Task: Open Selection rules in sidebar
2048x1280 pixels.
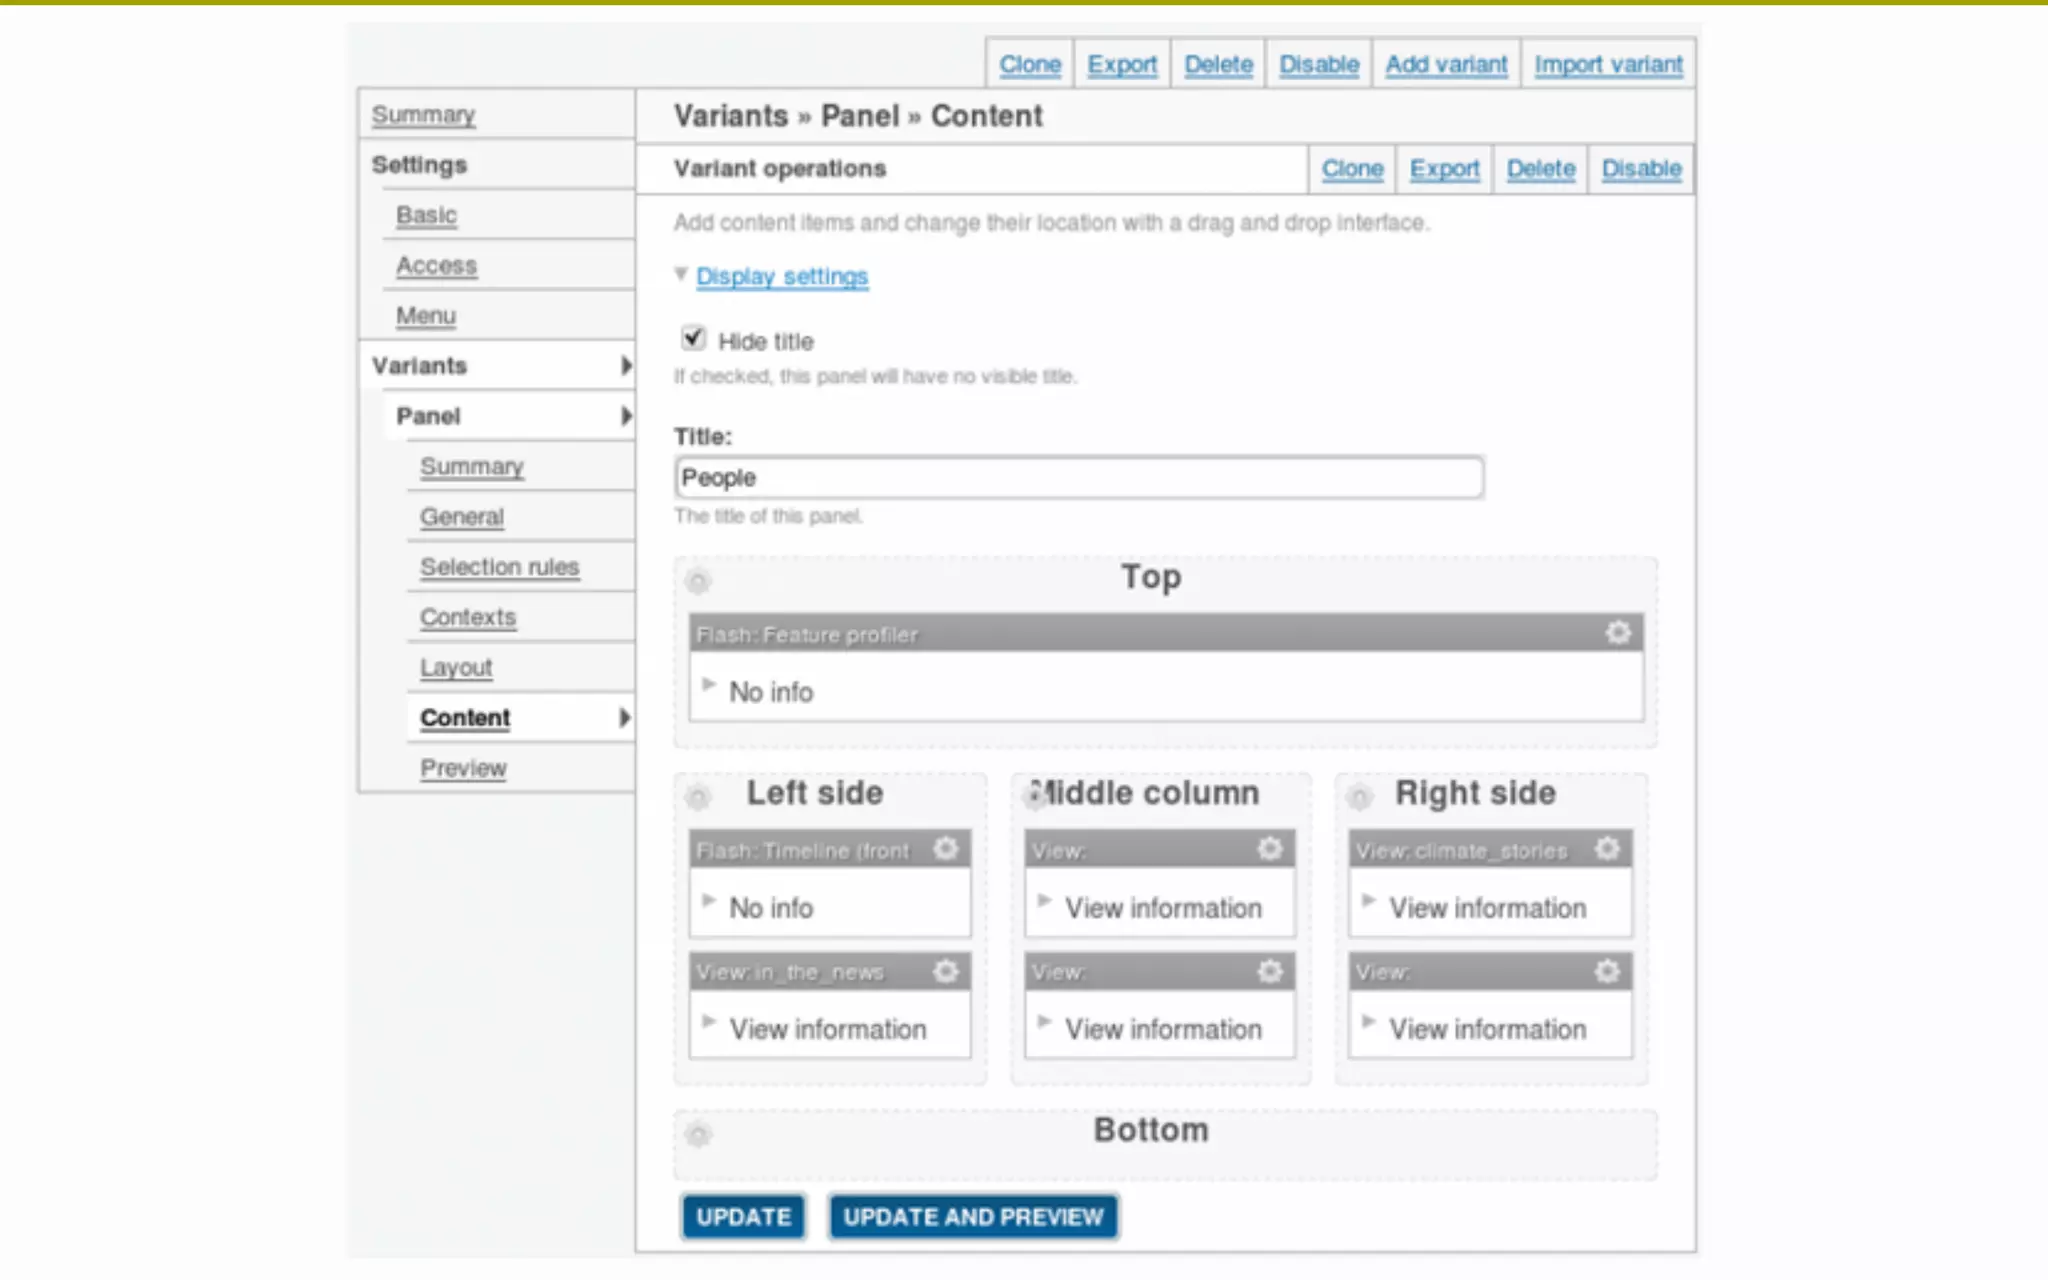Action: click(x=499, y=567)
